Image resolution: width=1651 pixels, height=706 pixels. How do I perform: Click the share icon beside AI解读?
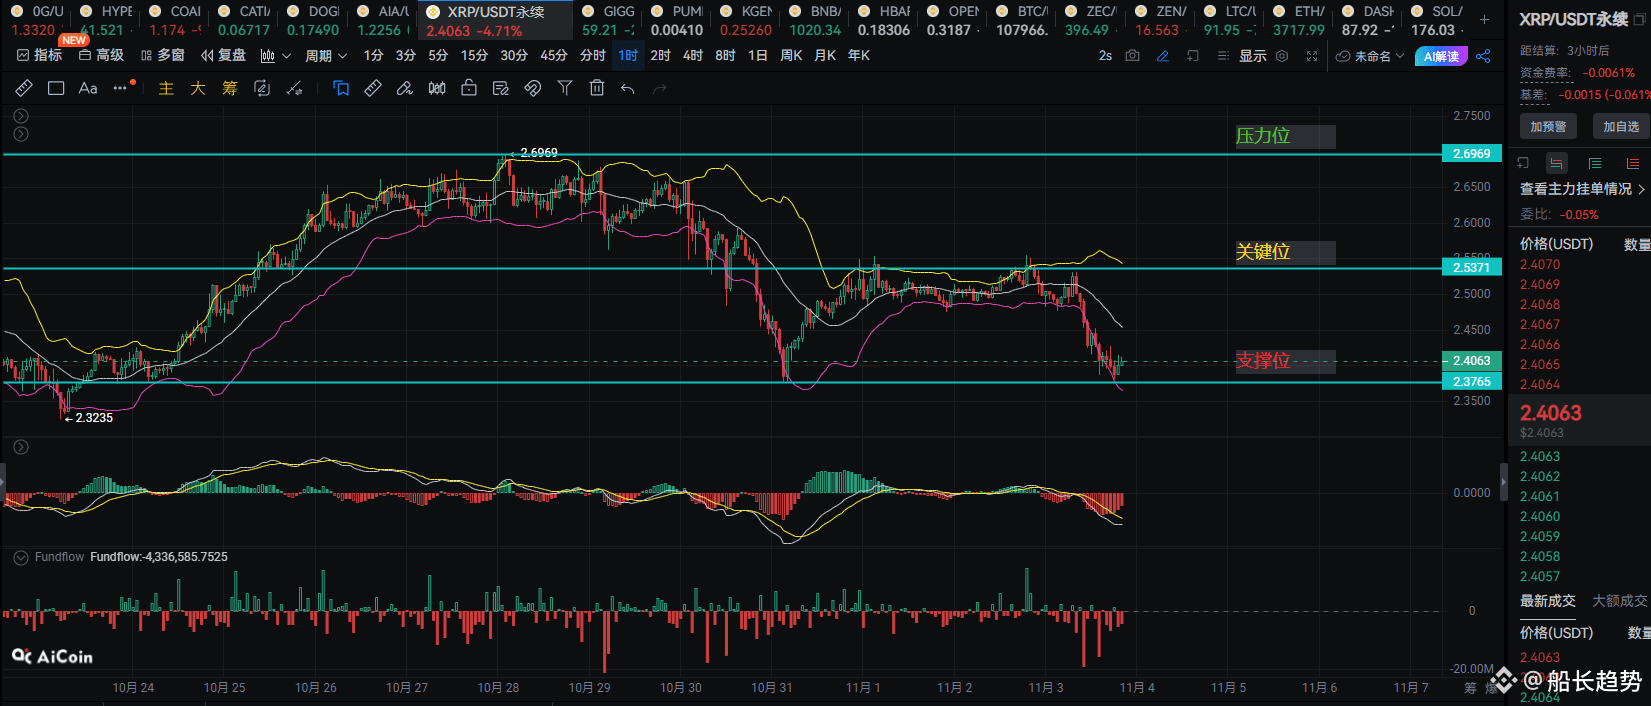[1483, 56]
